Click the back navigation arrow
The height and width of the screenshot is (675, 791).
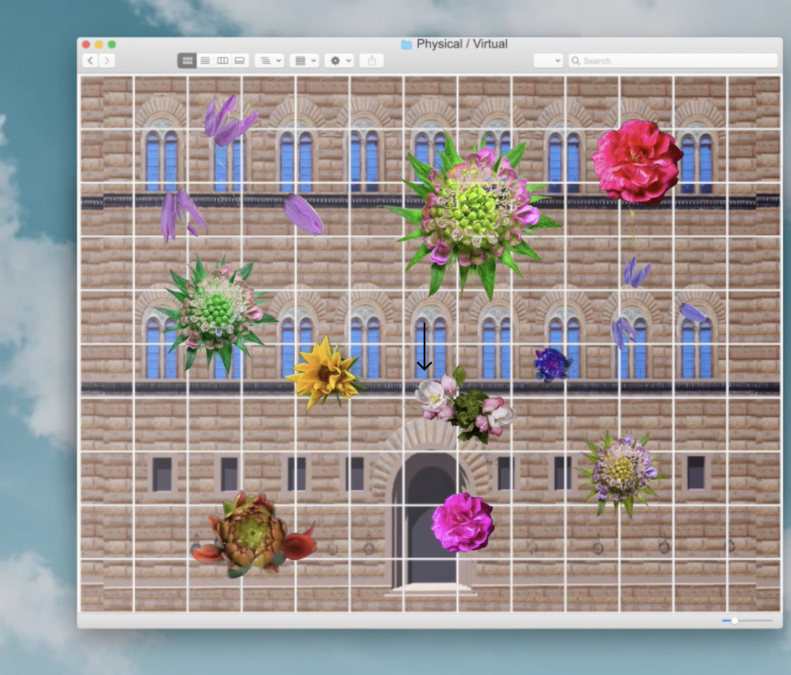coord(90,61)
